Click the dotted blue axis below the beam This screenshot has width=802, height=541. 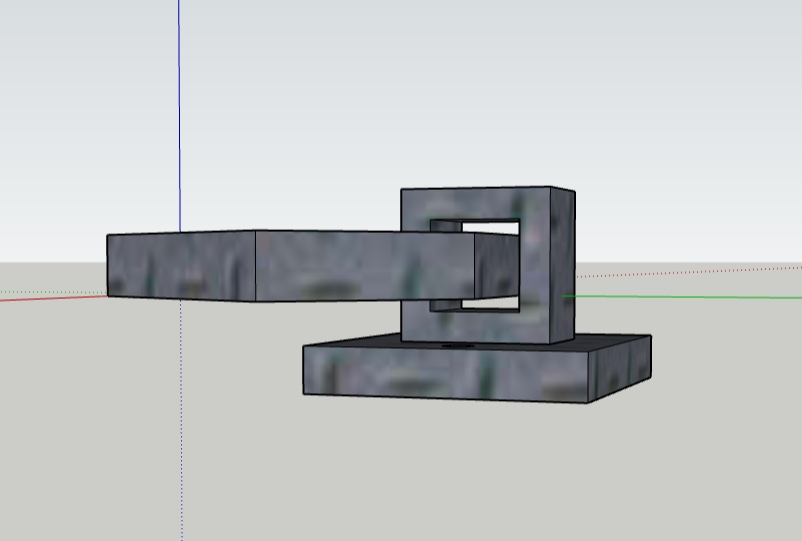pos(181,419)
